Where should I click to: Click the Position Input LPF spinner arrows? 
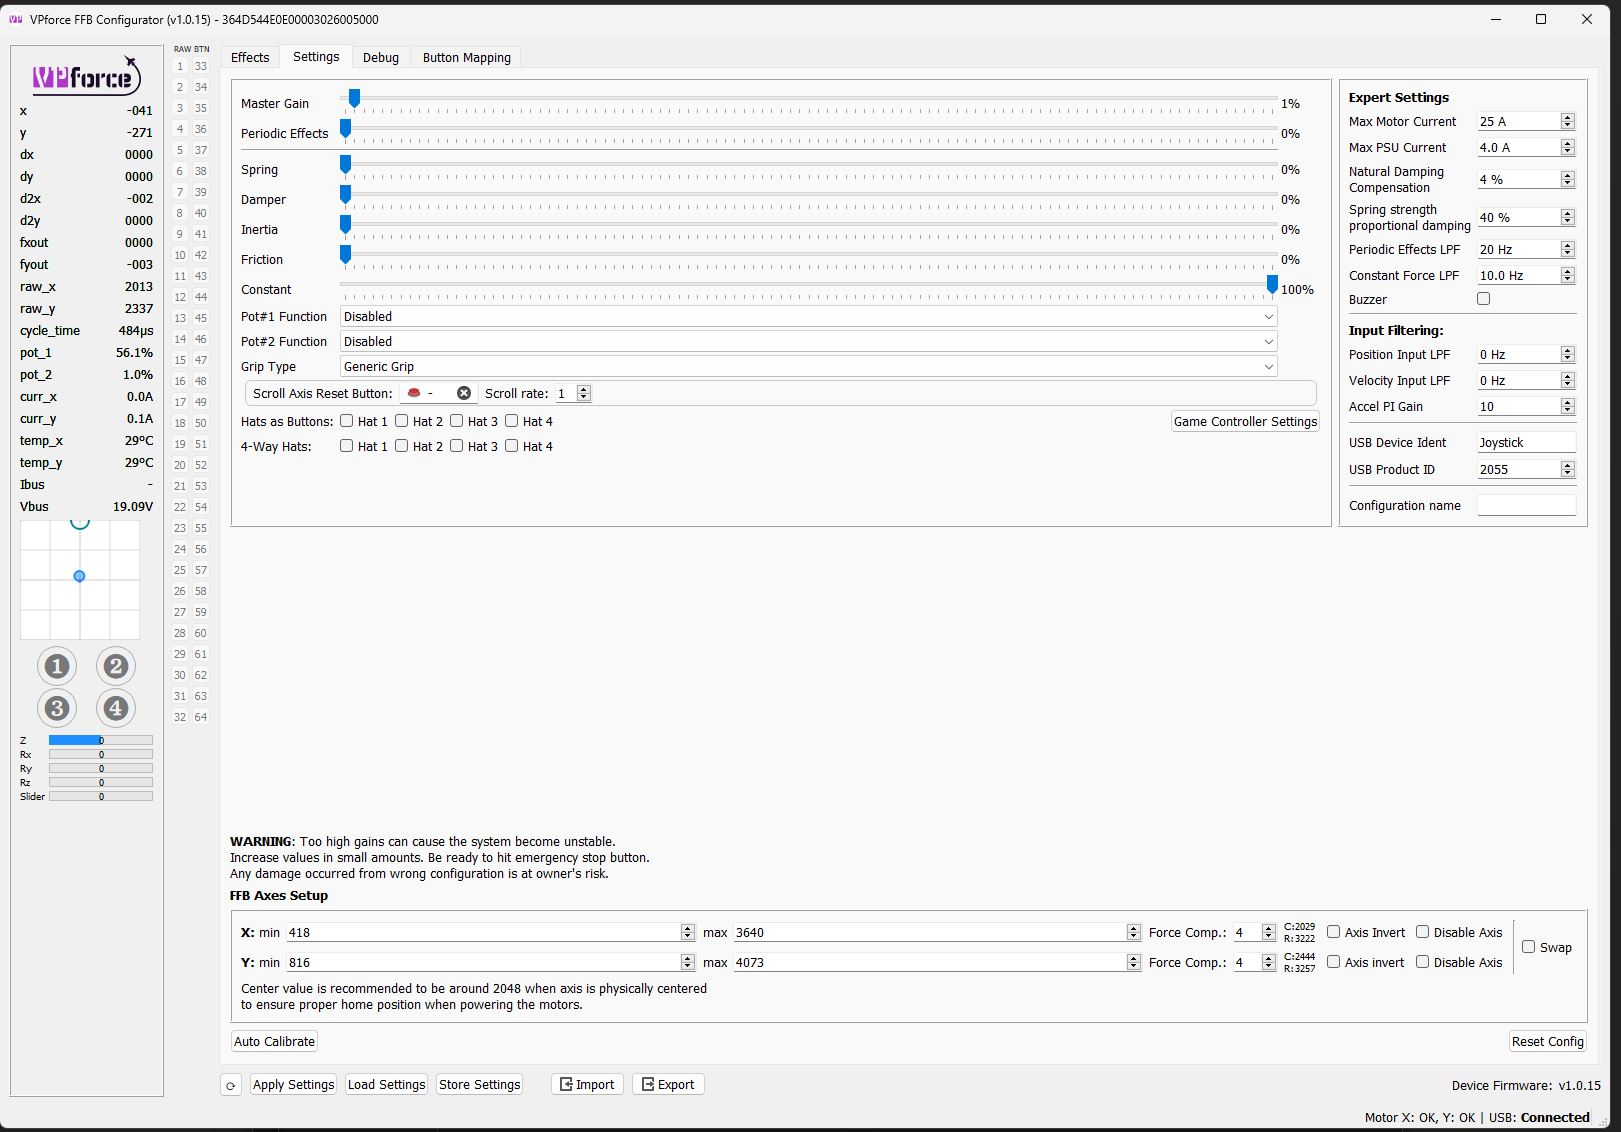[x=1568, y=354]
